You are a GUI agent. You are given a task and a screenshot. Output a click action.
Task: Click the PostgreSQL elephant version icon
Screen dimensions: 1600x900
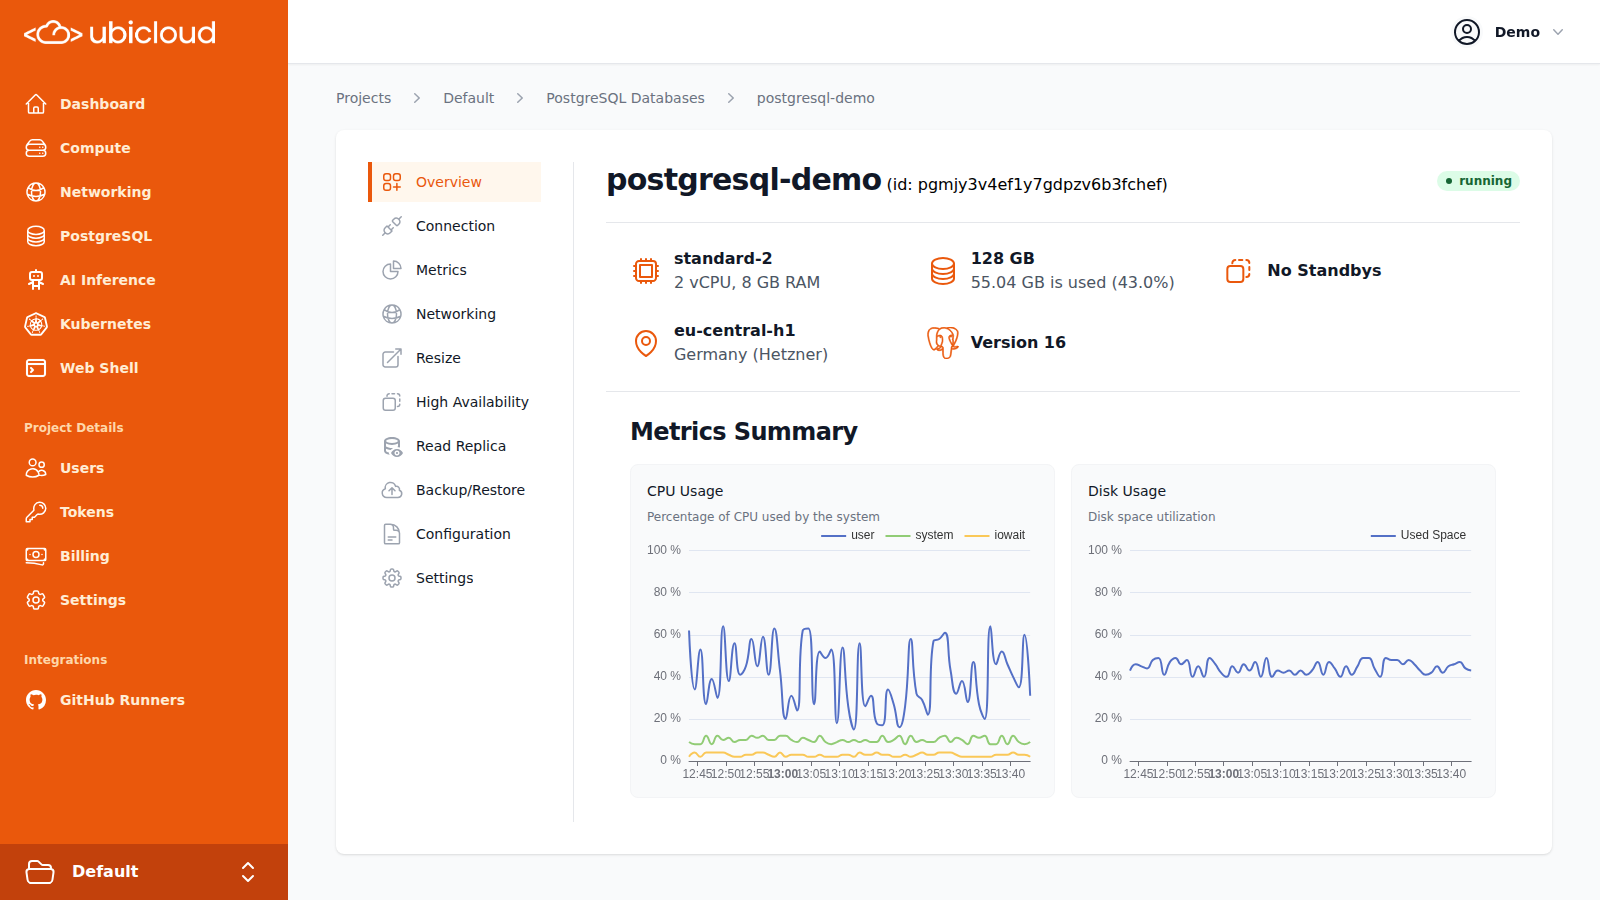click(x=942, y=343)
